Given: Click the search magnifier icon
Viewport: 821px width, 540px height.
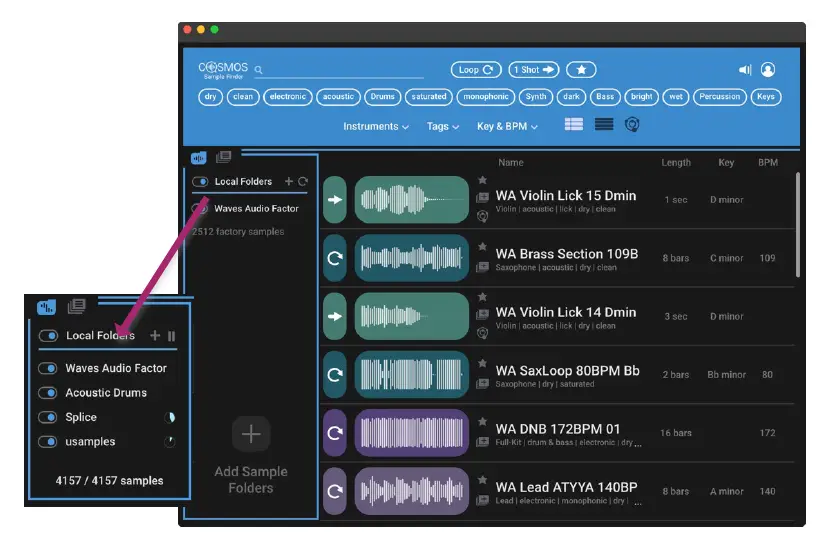Looking at the screenshot, I should 258,70.
